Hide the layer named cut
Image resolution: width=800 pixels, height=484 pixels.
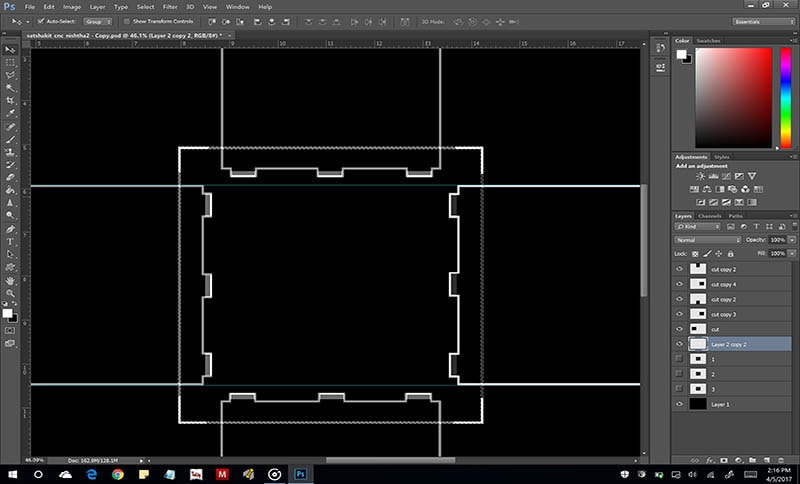679,329
